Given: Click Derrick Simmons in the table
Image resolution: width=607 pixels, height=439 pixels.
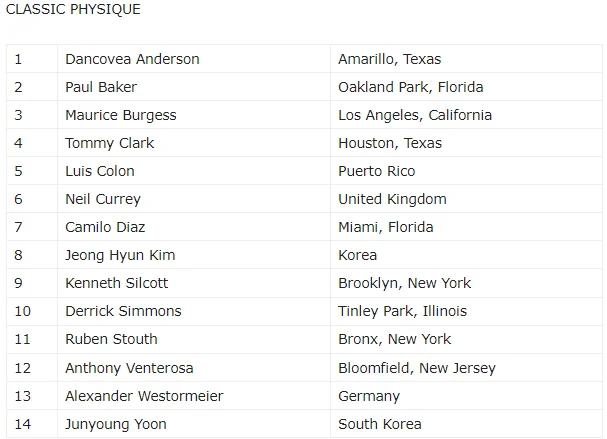Looking at the screenshot, I should [123, 311].
